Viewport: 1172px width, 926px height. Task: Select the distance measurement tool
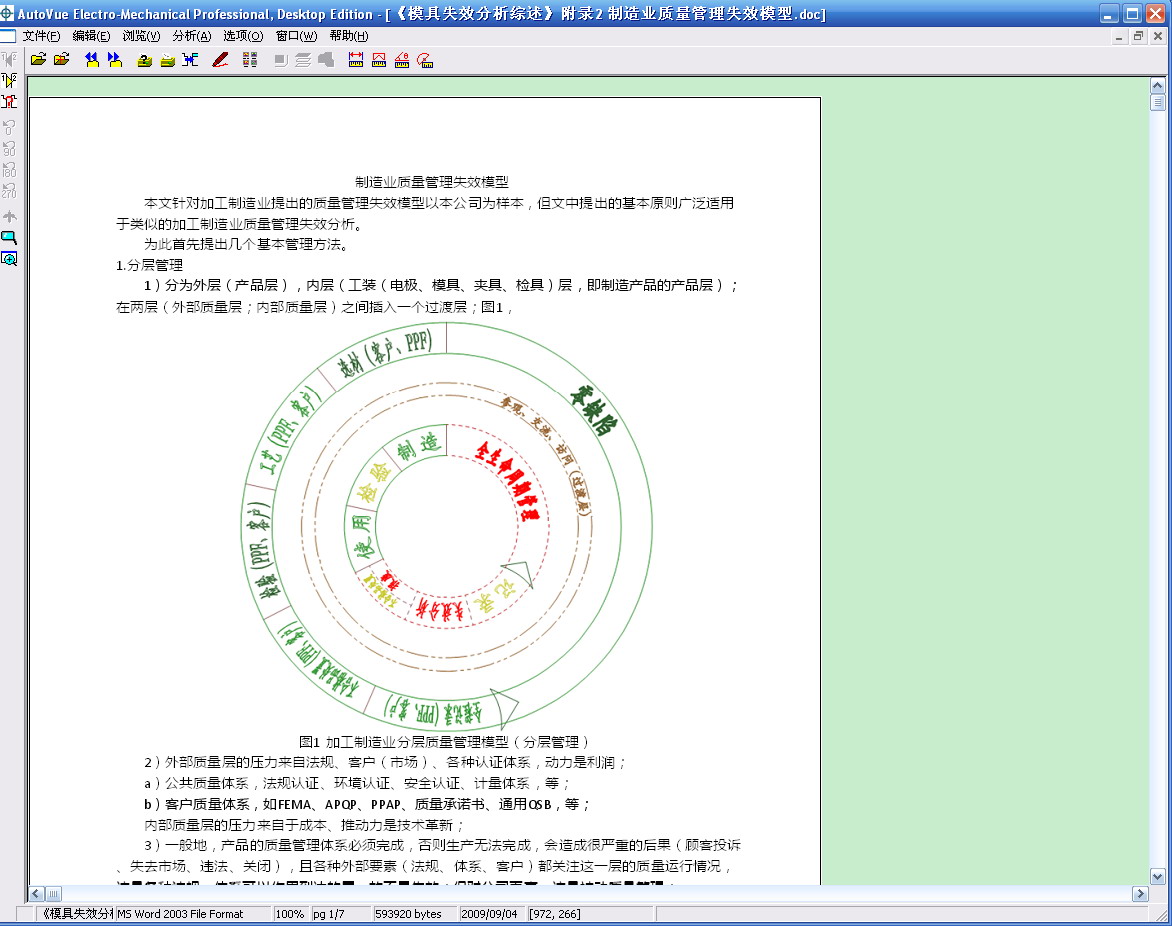356,60
